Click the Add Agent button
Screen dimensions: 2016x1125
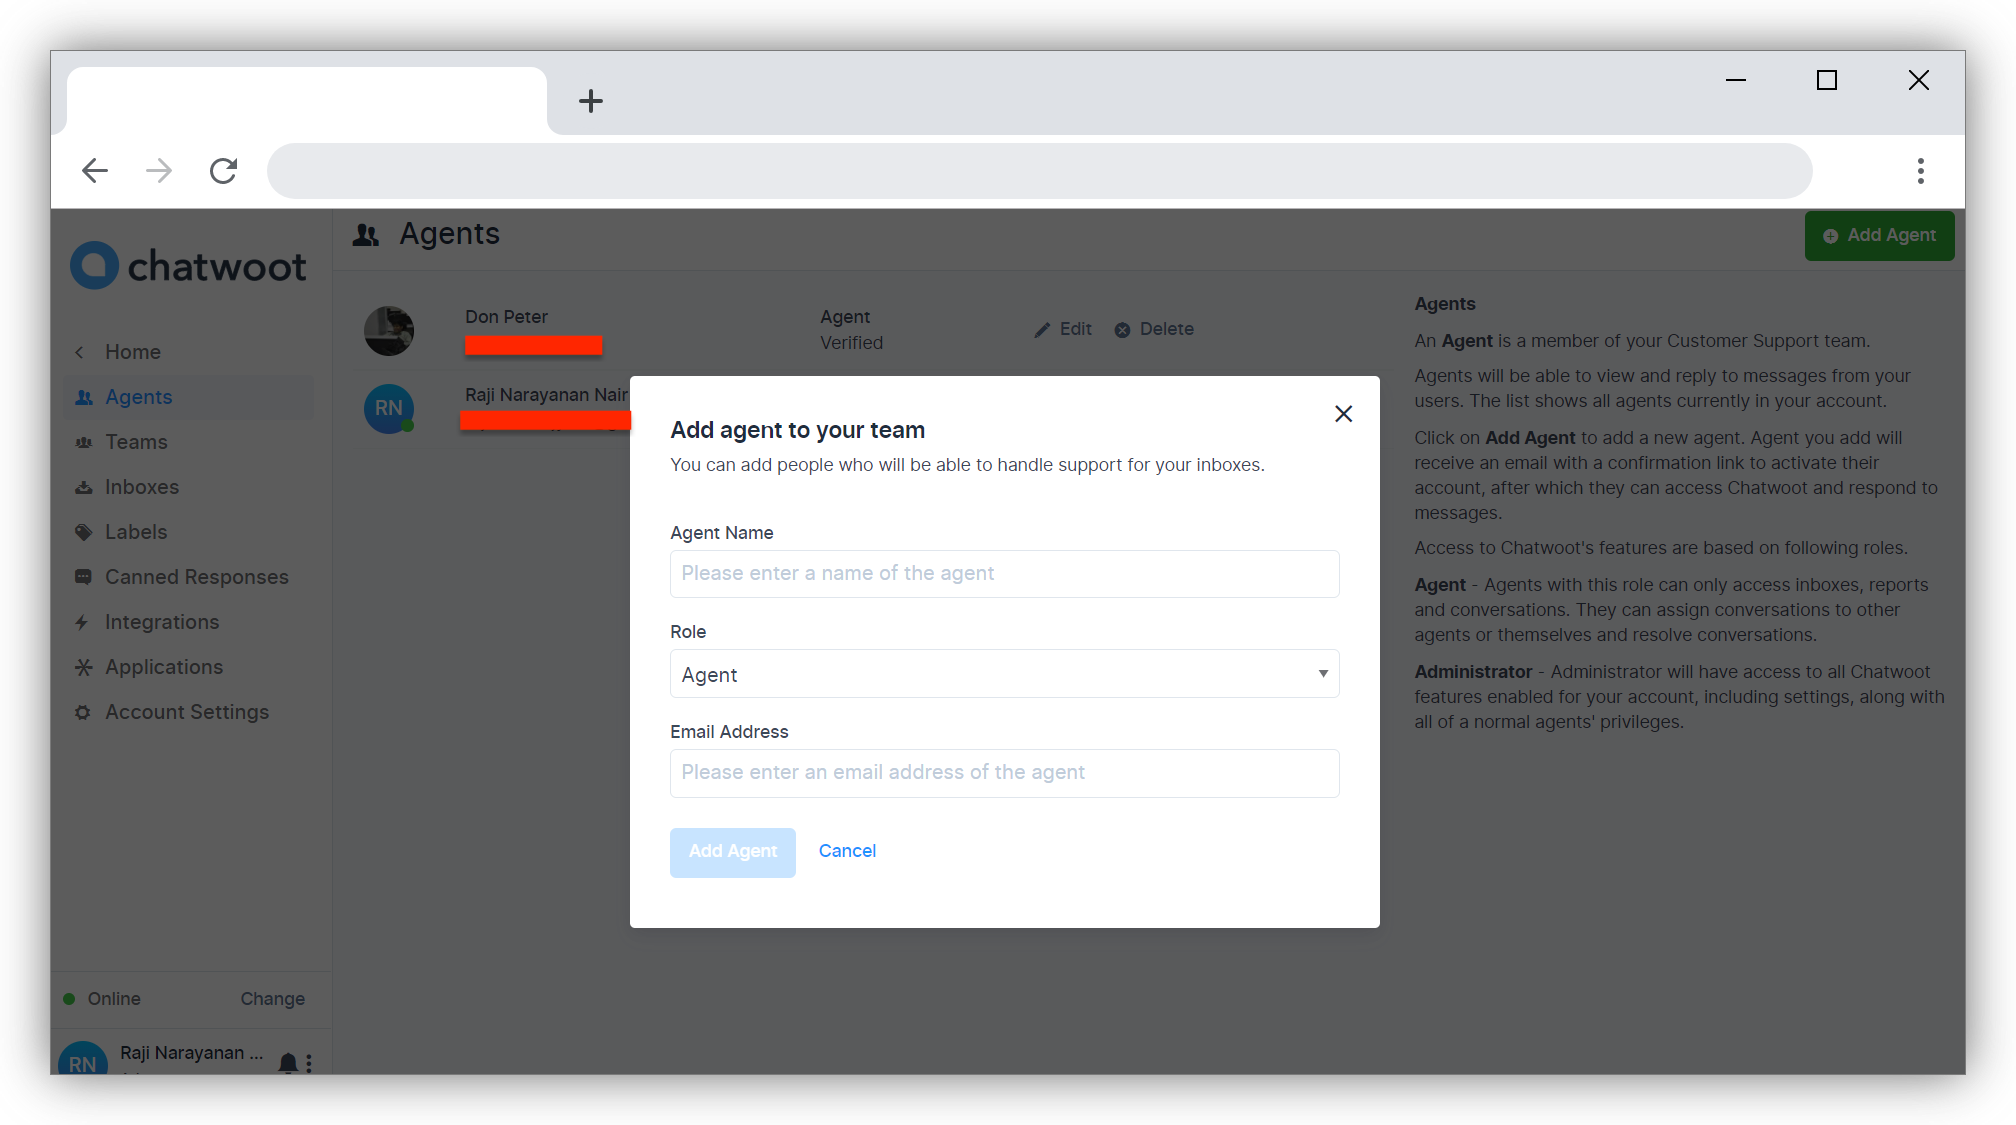click(734, 851)
